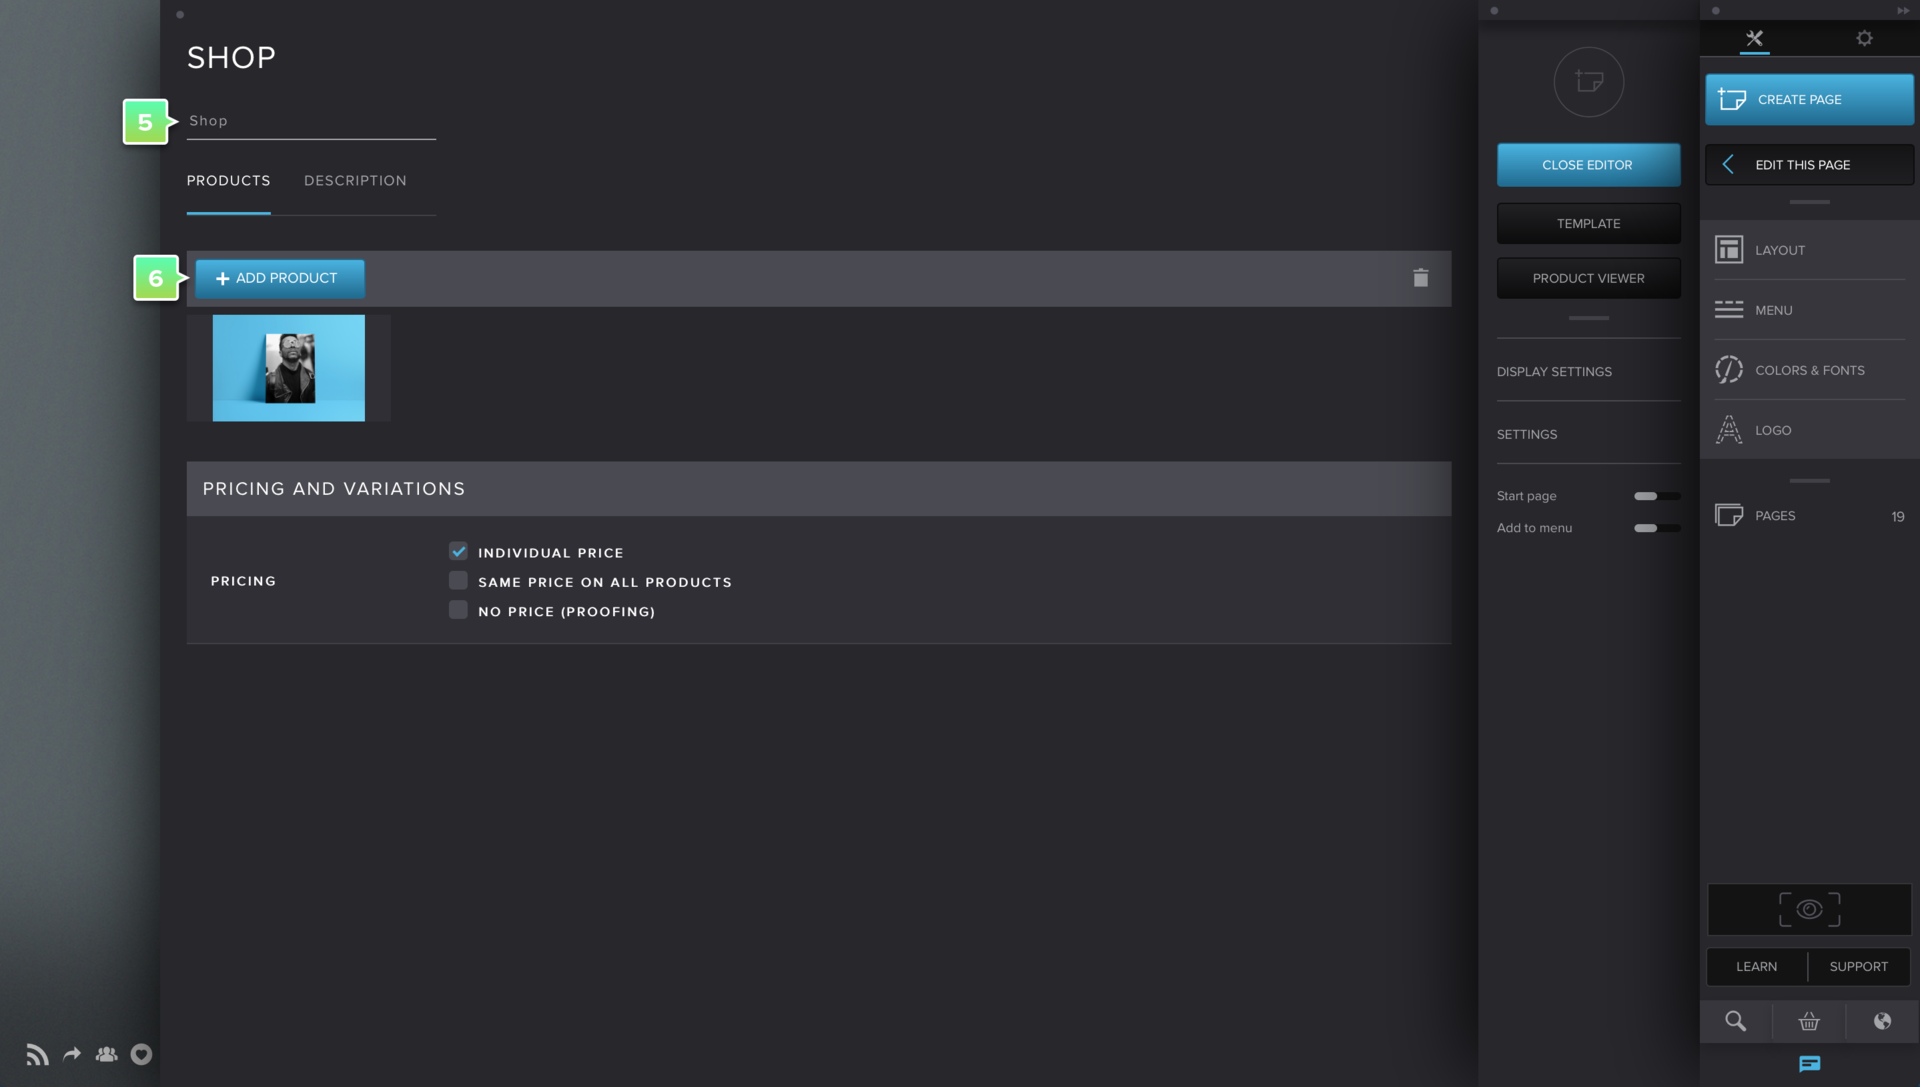Click the trash delete icon in products bar
This screenshot has height=1087, width=1920.
click(1420, 278)
